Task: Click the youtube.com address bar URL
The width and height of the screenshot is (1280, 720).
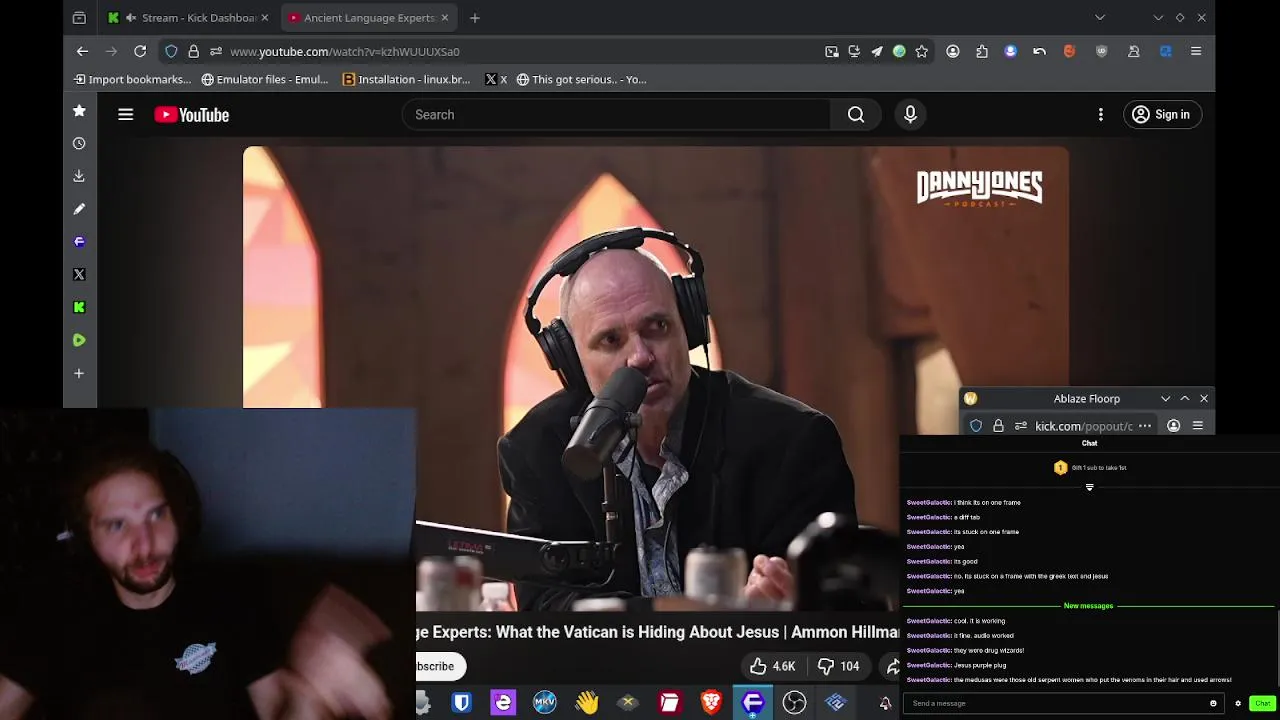Action: pyautogui.click(x=345, y=51)
